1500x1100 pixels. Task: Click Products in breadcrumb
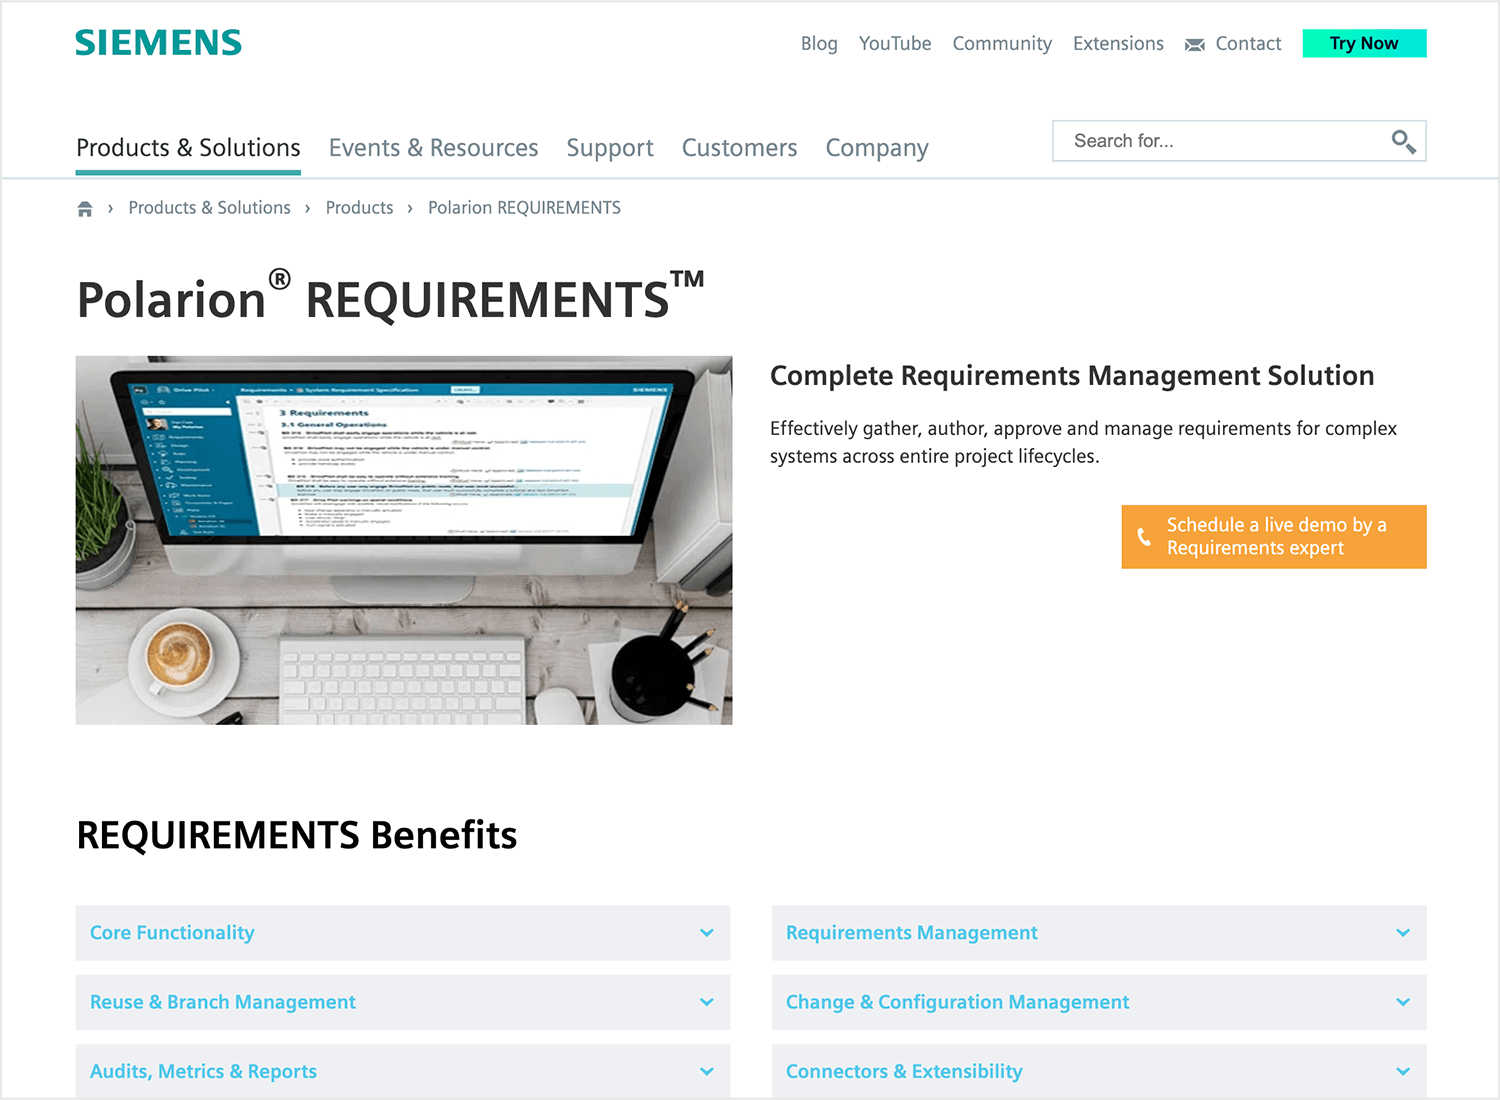(359, 208)
